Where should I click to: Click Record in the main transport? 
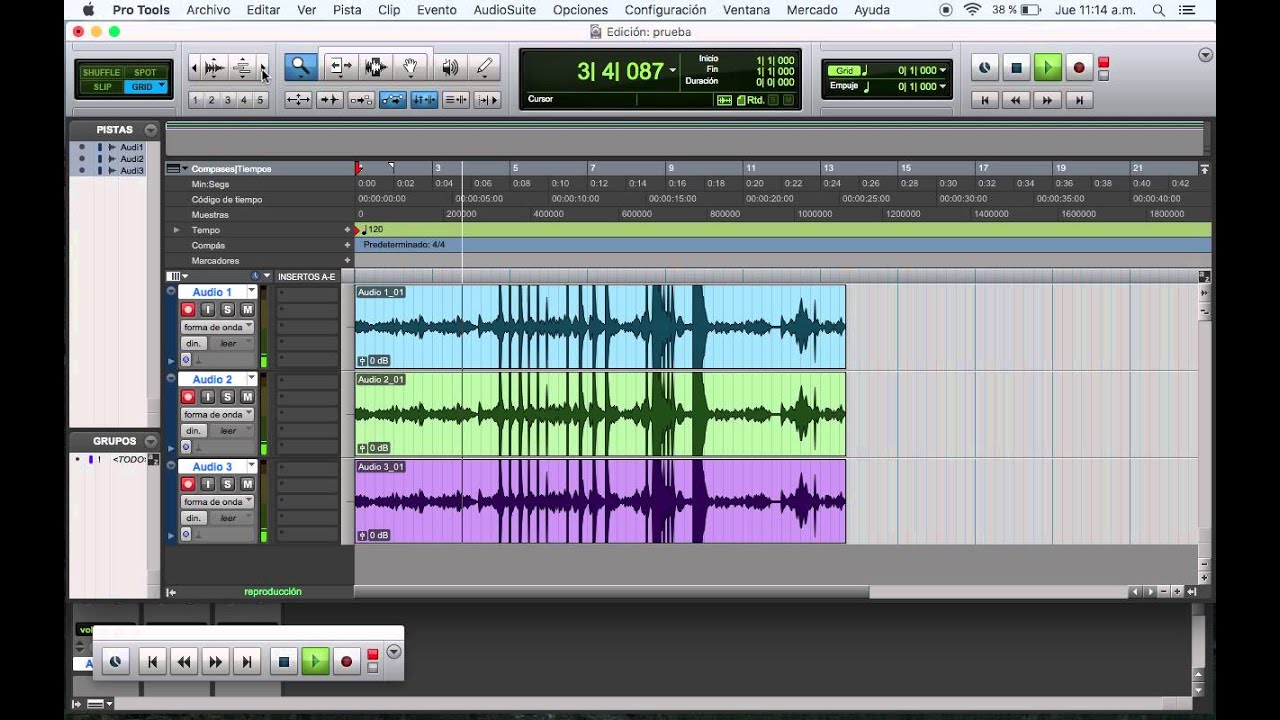(1078, 68)
